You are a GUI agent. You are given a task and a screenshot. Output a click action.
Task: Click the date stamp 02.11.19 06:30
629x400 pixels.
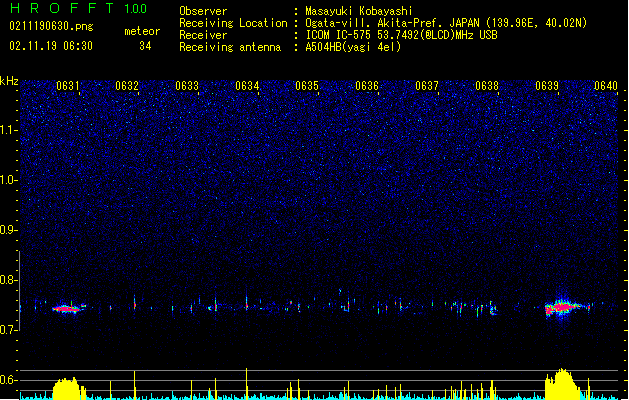tap(51, 46)
